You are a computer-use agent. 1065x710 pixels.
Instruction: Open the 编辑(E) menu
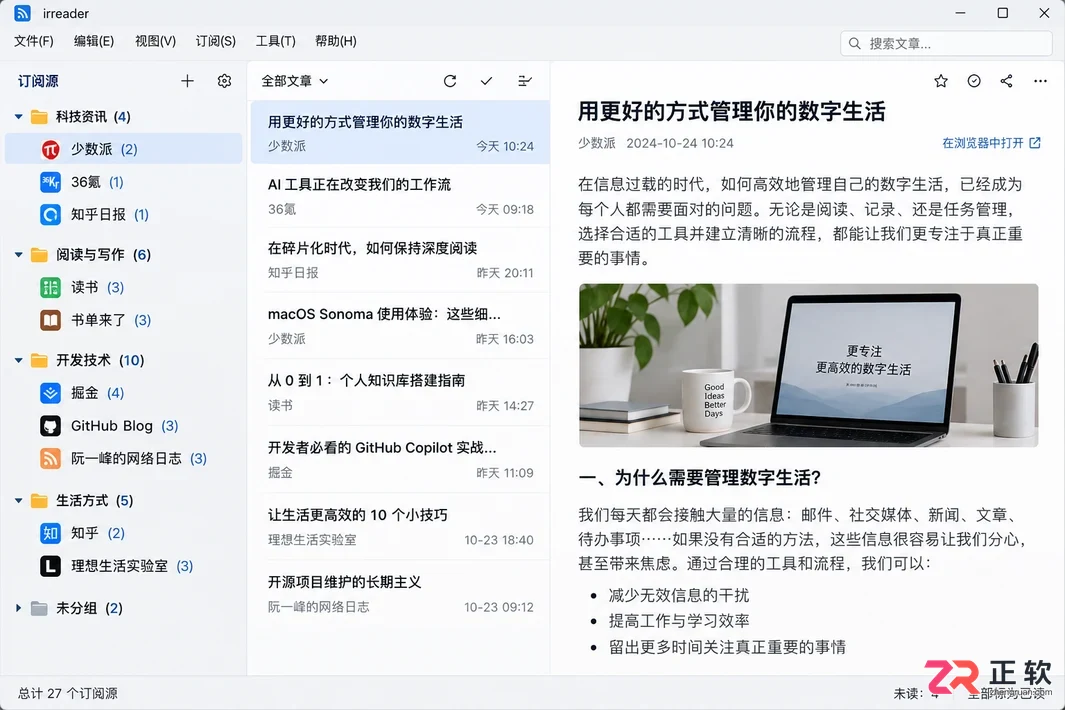pos(94,41)
